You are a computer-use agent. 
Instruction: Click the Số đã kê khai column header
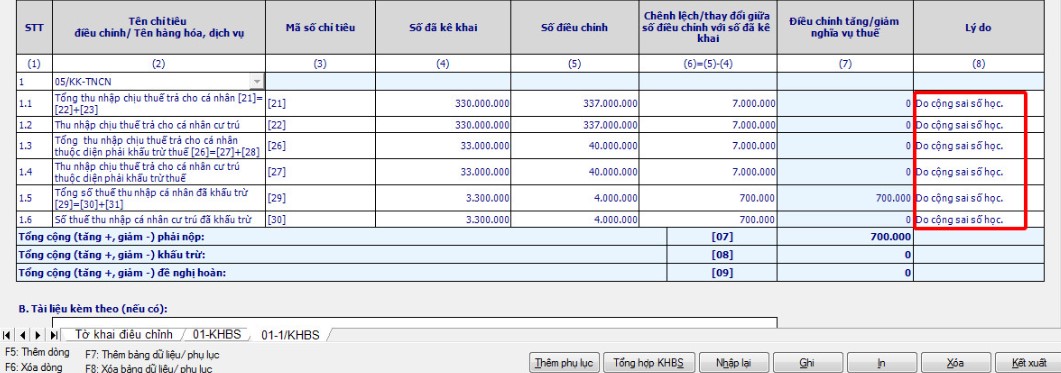[x=443, y=28]
